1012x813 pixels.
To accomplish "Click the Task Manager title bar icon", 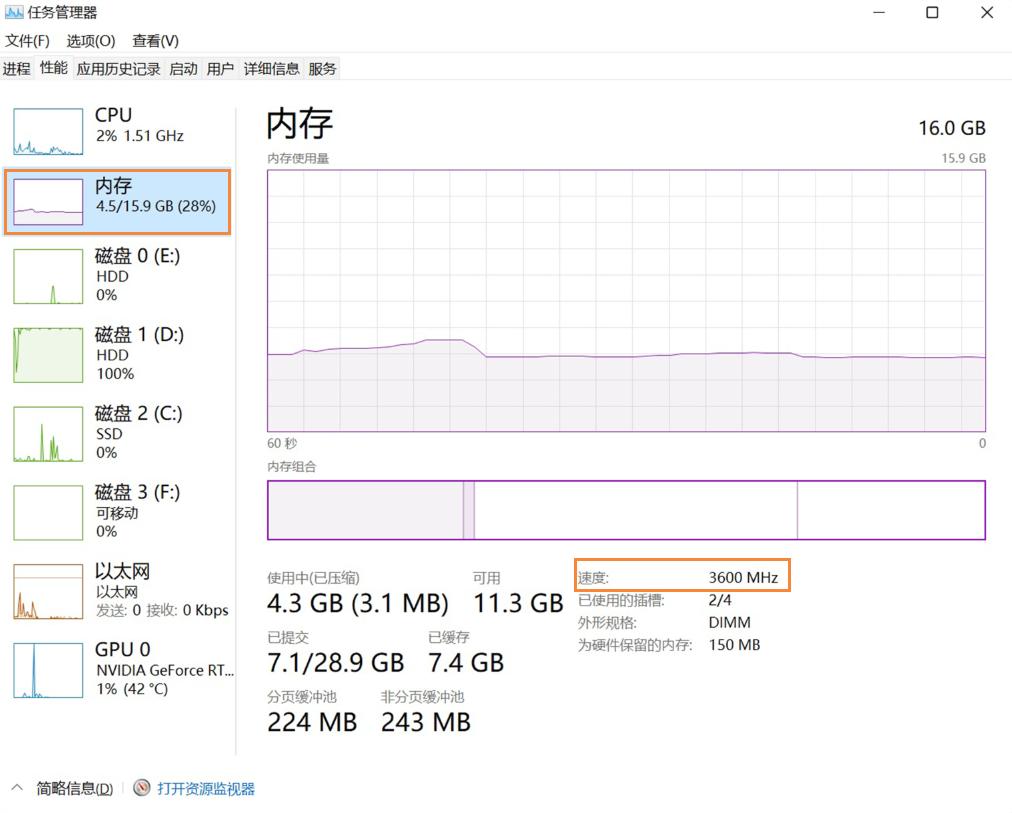I will pyautogui.click(x=14, y=11).
